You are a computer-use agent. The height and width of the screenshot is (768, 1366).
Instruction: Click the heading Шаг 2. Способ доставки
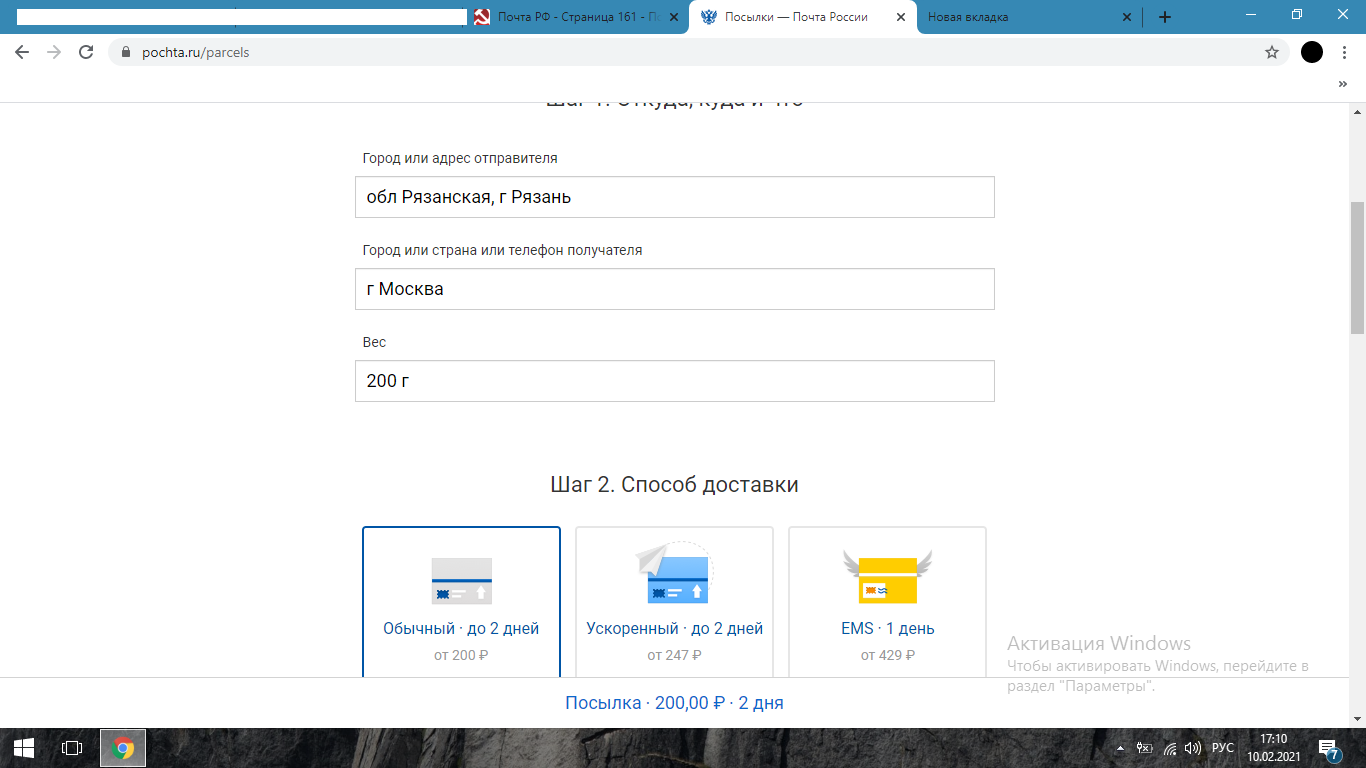point(674,485)
